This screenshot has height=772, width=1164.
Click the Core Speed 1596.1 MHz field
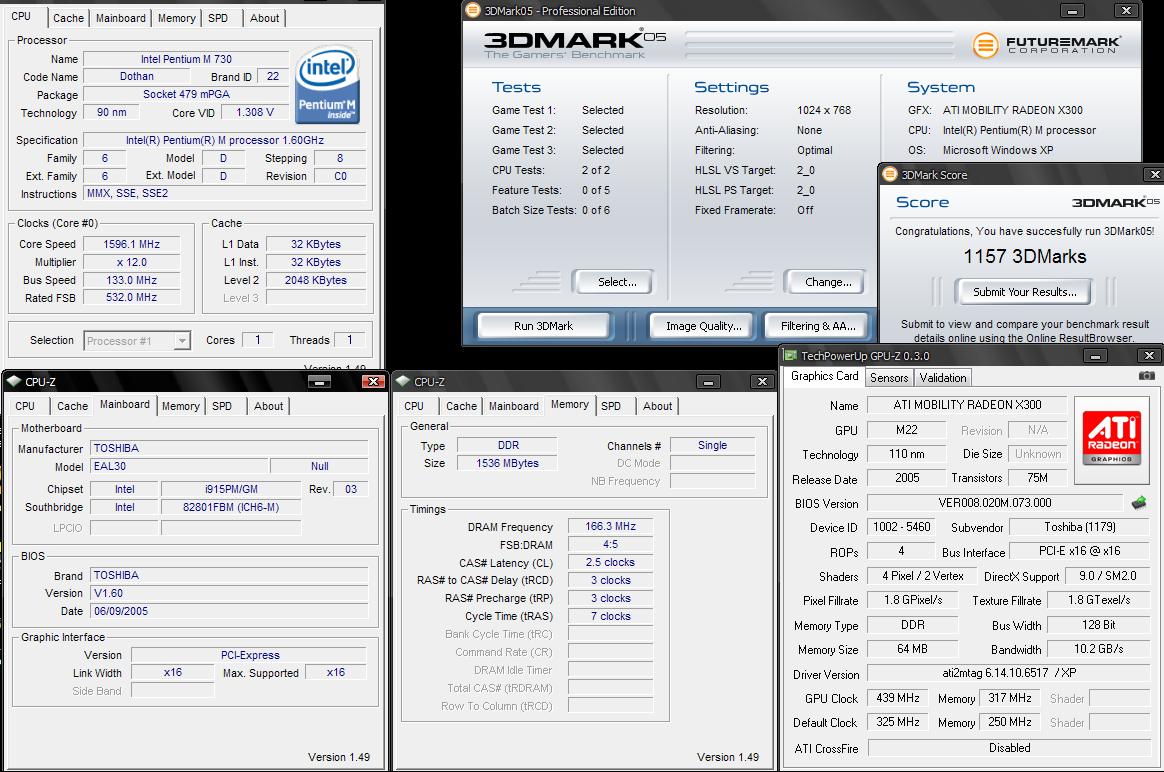[131, 244]
